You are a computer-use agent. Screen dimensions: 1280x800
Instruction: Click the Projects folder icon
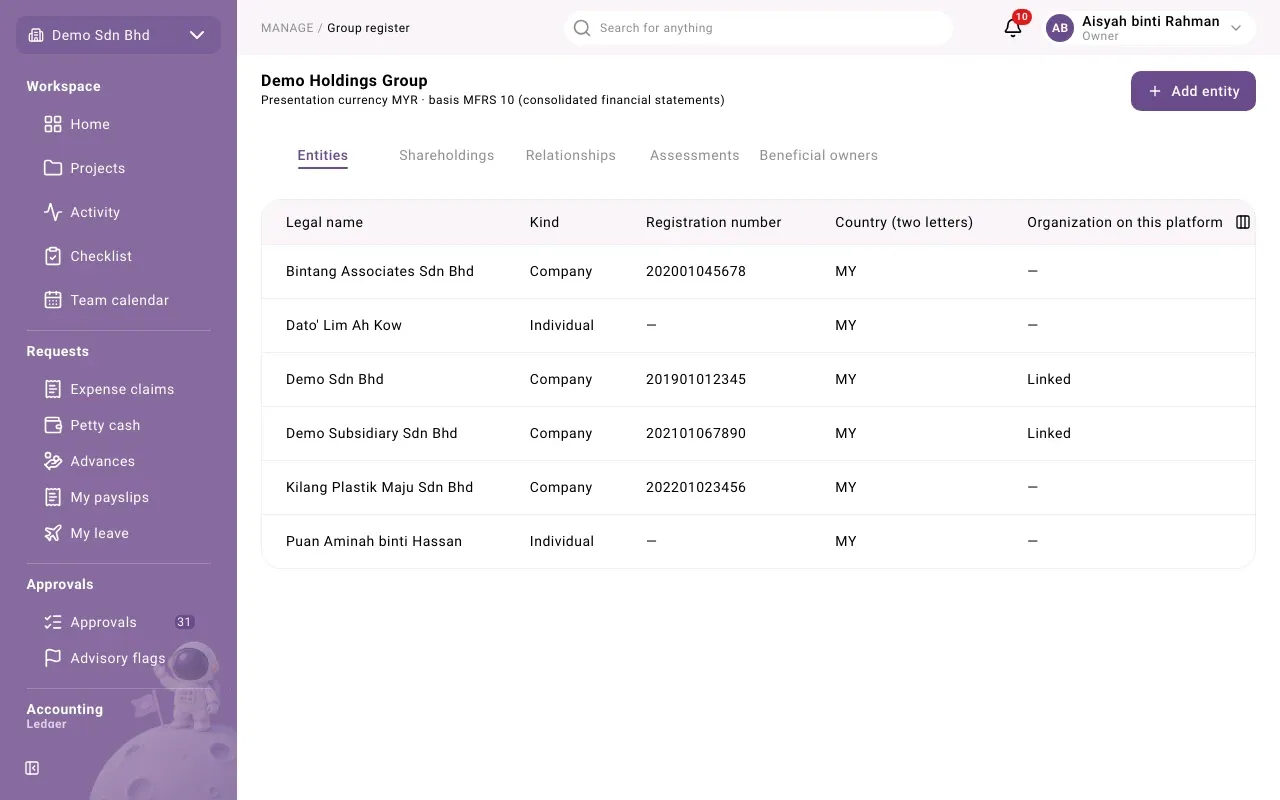point(53,168)
